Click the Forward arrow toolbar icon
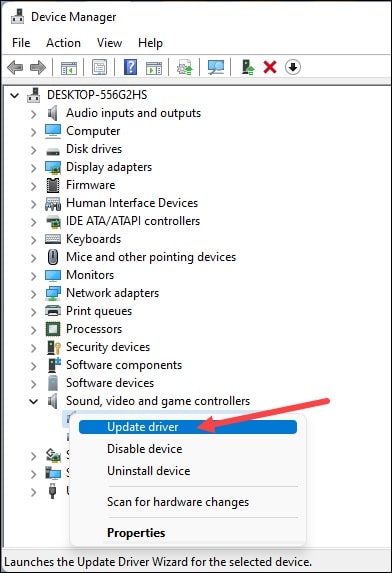Image resolution: width=392 pixels, height=573 pixels. pos(38,67)
